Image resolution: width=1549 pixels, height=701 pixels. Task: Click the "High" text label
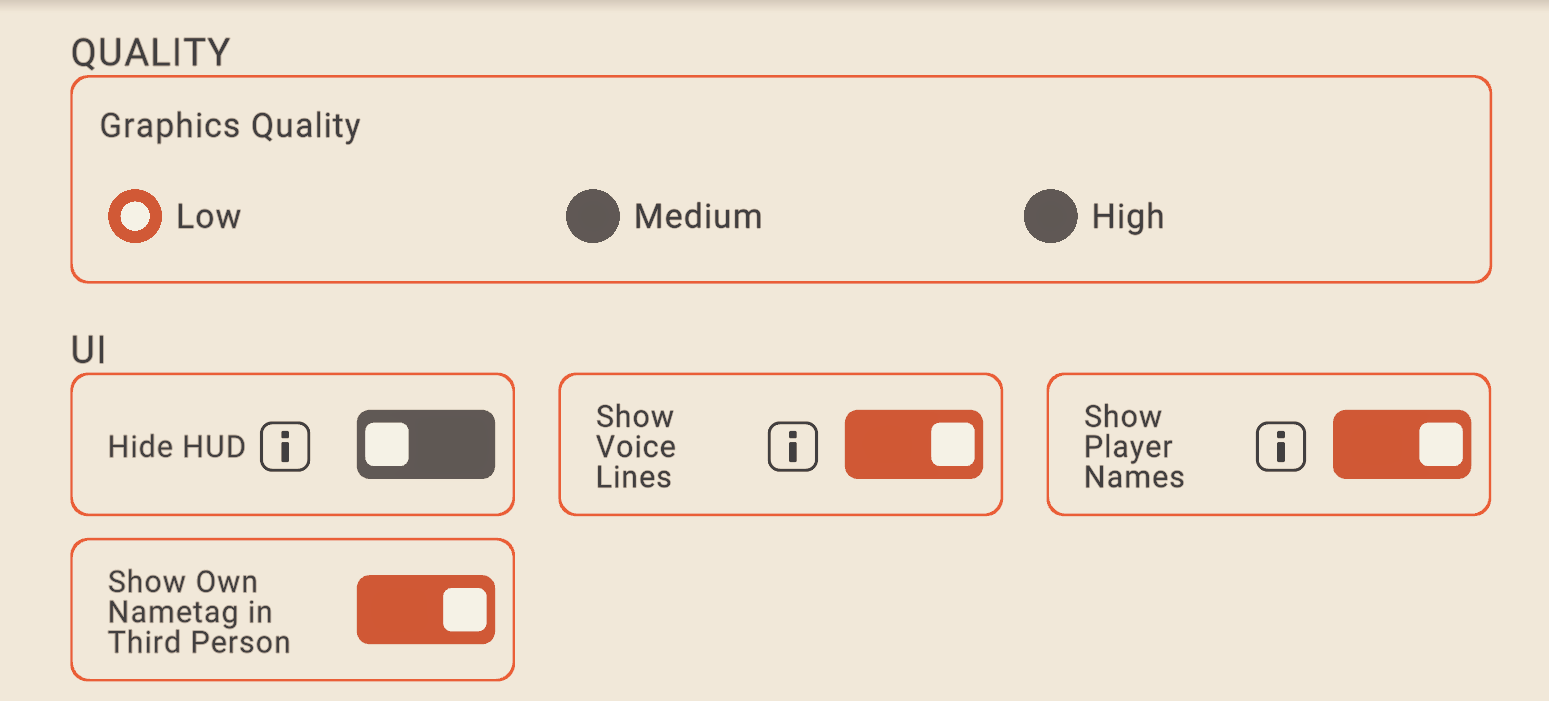point(1128,217)
